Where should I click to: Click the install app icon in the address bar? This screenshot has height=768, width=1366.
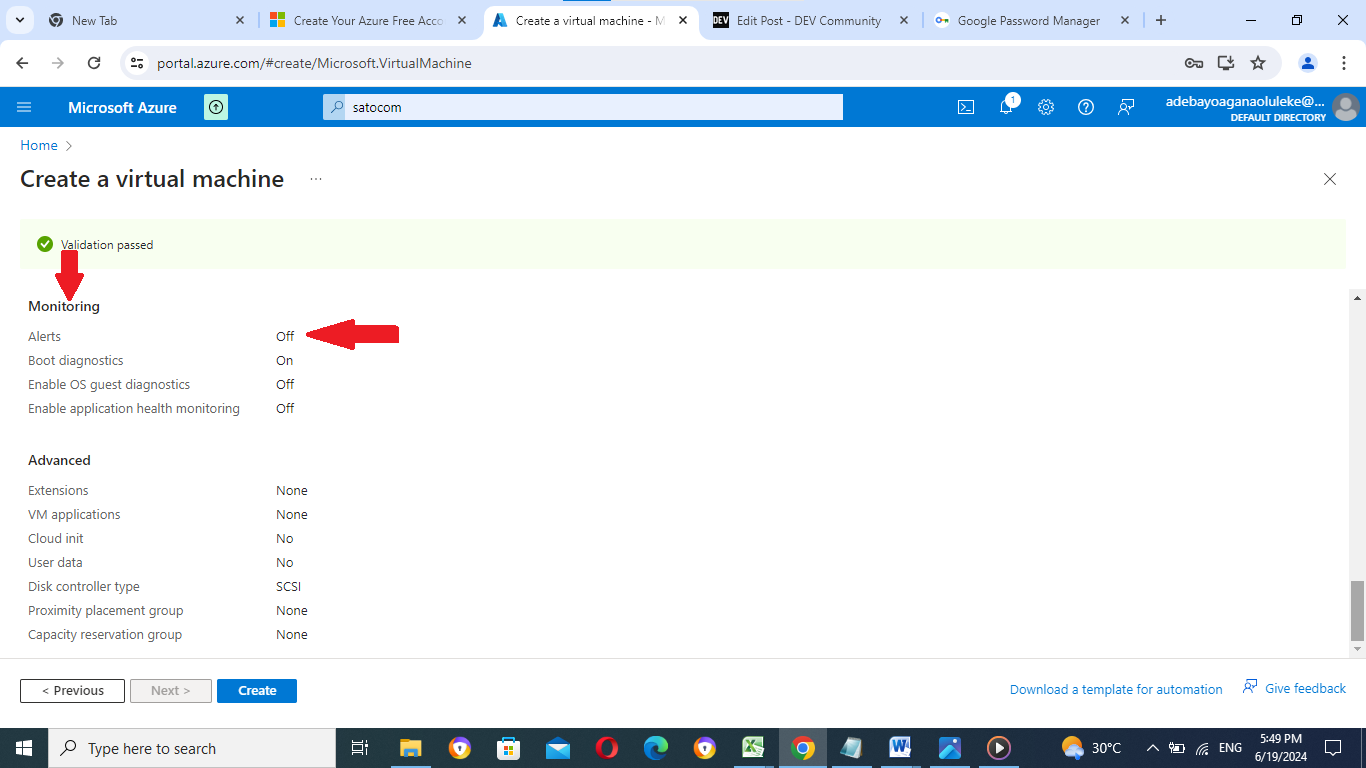coord(1226,63)
